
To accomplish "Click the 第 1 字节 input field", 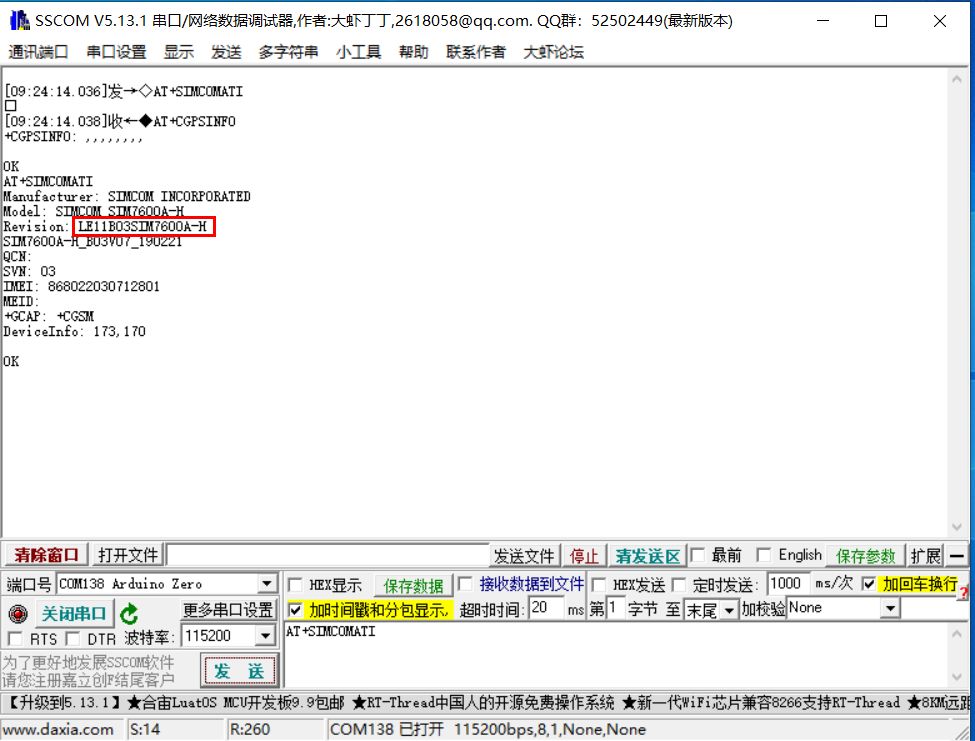I will pos(616,609).
